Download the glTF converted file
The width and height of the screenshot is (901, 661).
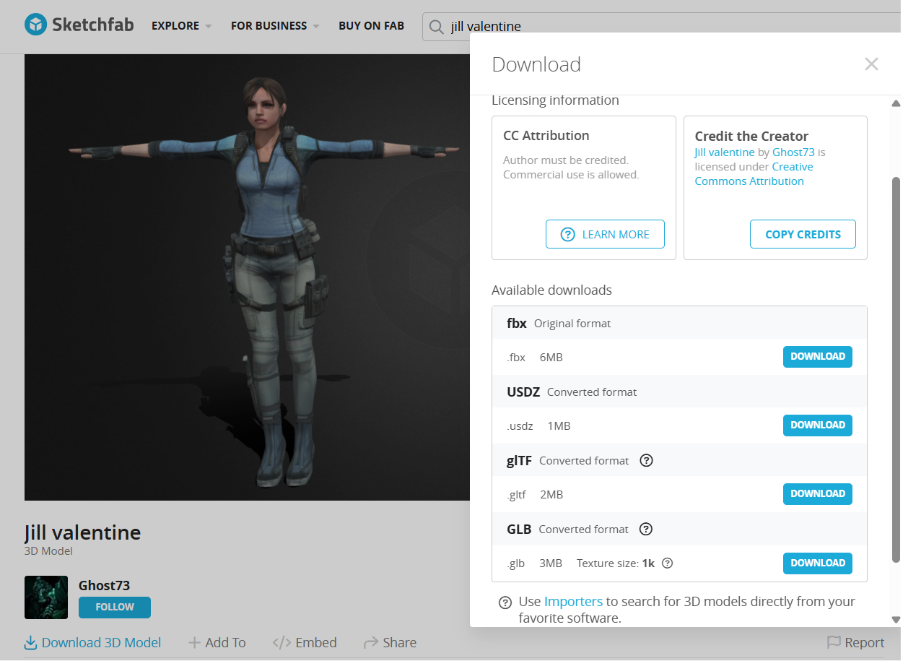tap(817, 494)
